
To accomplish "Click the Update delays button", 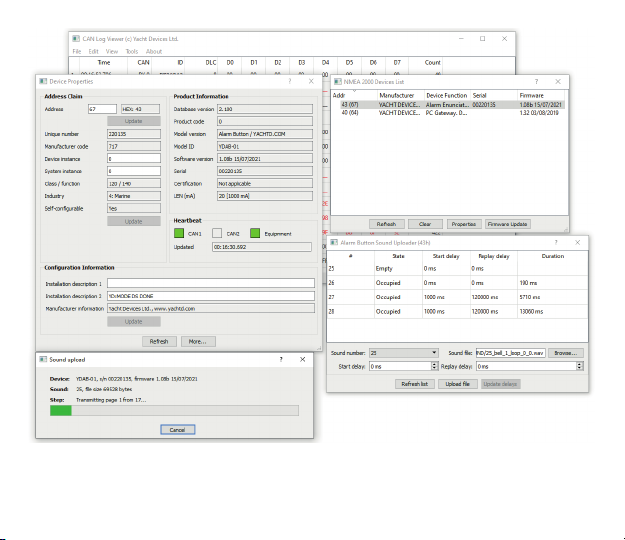I will 500,384.
